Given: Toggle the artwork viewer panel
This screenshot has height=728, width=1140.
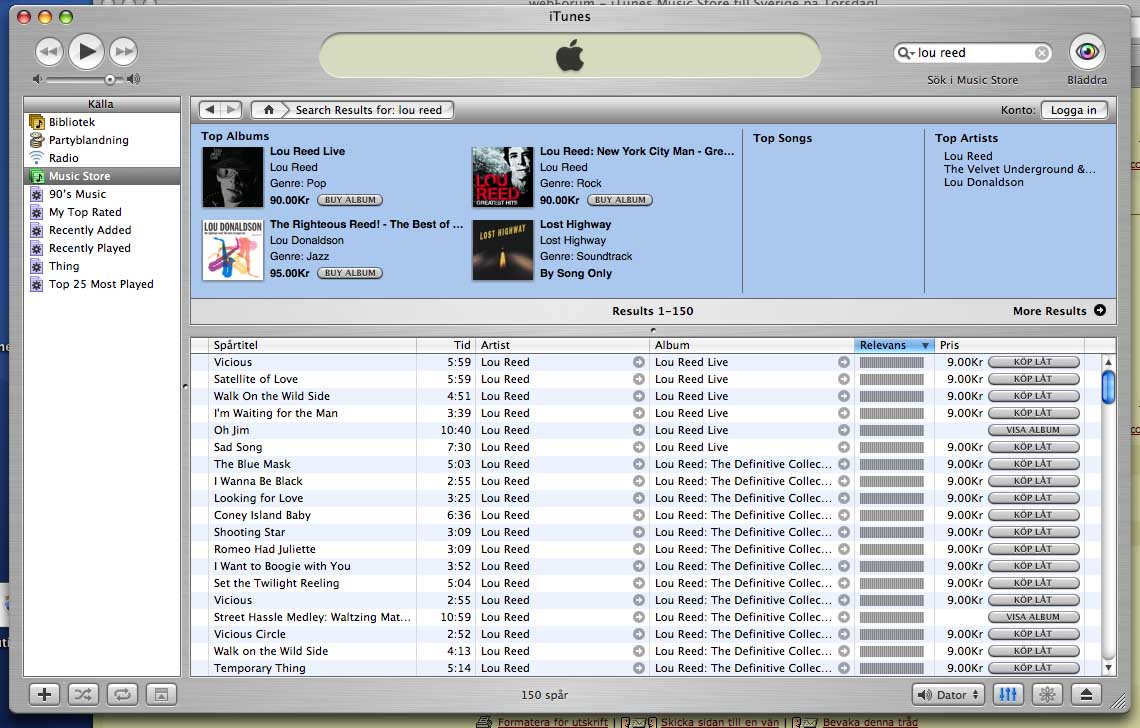Looking at the screenshot, I should click(x=161, y=695).
